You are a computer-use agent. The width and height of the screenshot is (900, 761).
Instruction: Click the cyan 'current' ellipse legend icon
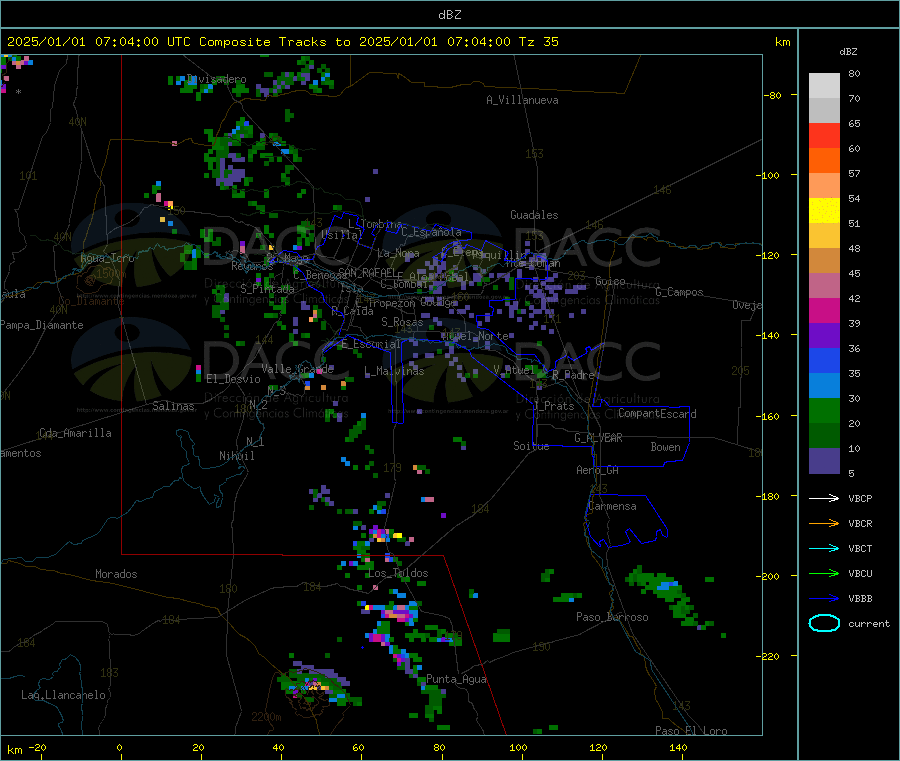pyautogui.click(x=824, y=623)
